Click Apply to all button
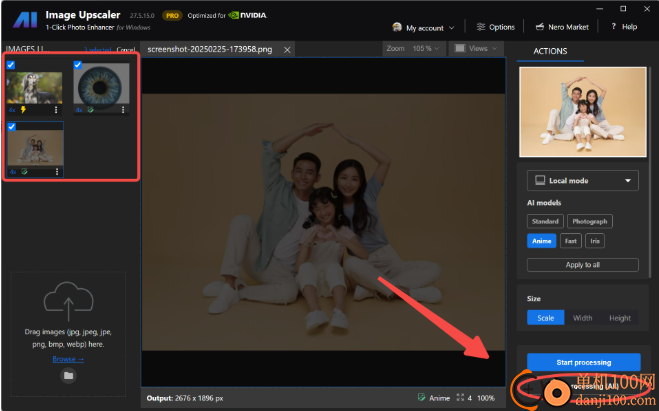Viewport: 659px width, 411px height. pos(583,265)
